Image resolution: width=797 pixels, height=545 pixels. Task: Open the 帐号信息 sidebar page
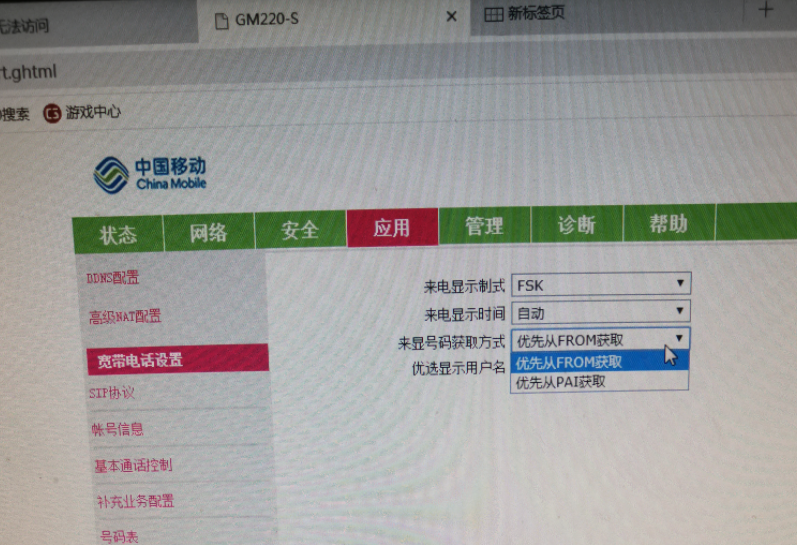pyautogui.click(x=117, y=430)
